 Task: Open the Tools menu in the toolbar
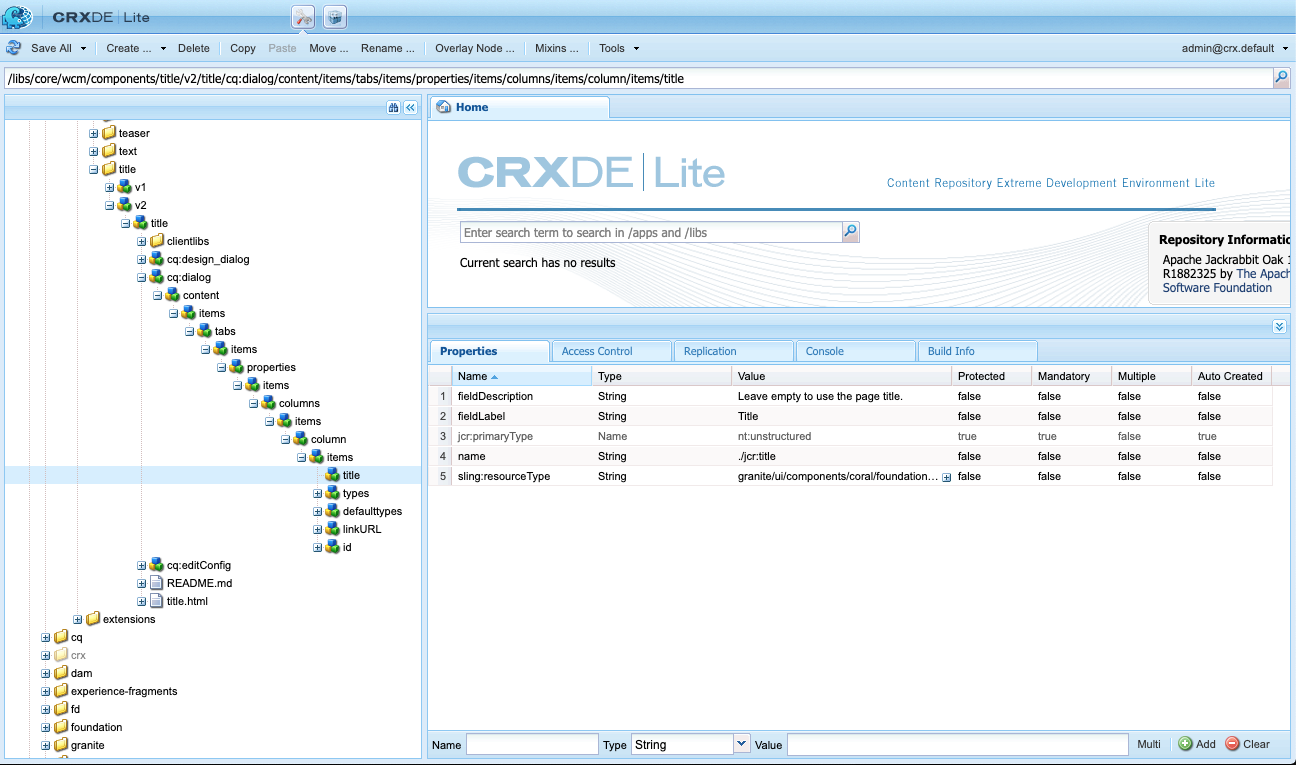tap(619, 48)
